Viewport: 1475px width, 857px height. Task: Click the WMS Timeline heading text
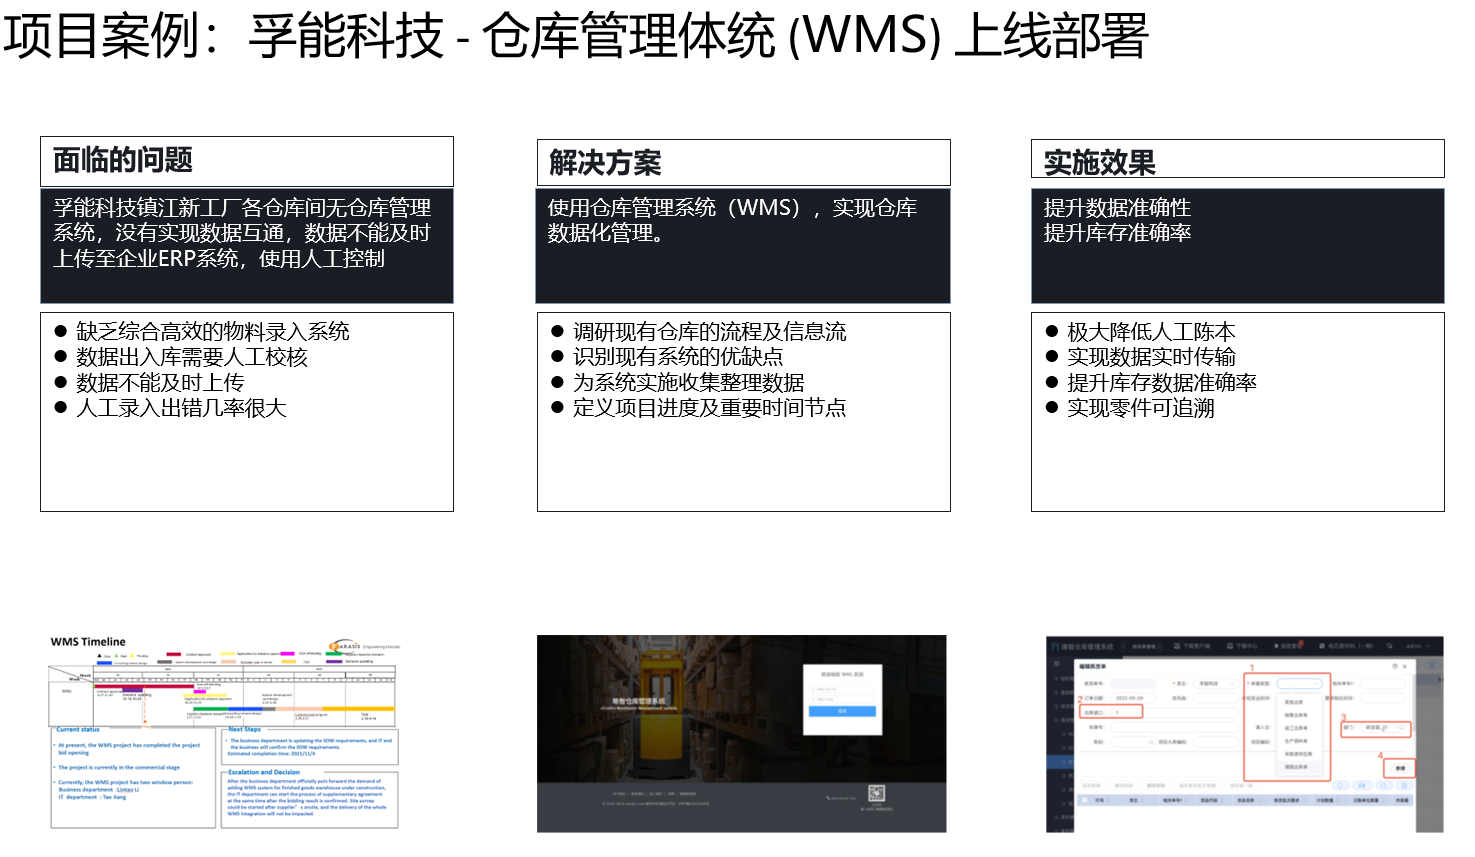(88, 642)
